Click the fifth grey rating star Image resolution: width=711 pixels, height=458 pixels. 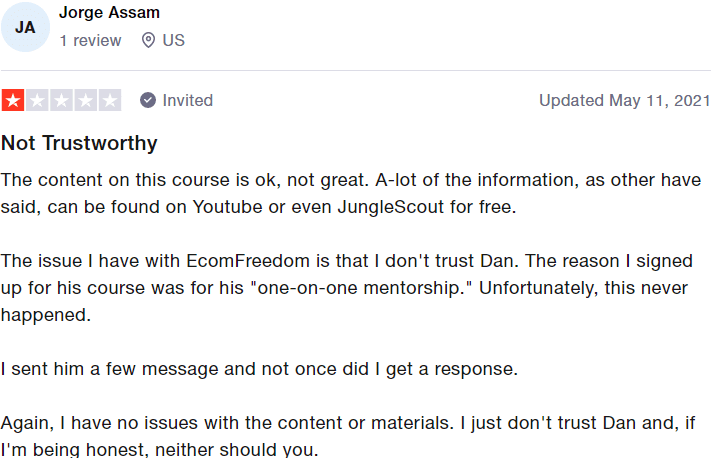(110, 100)
